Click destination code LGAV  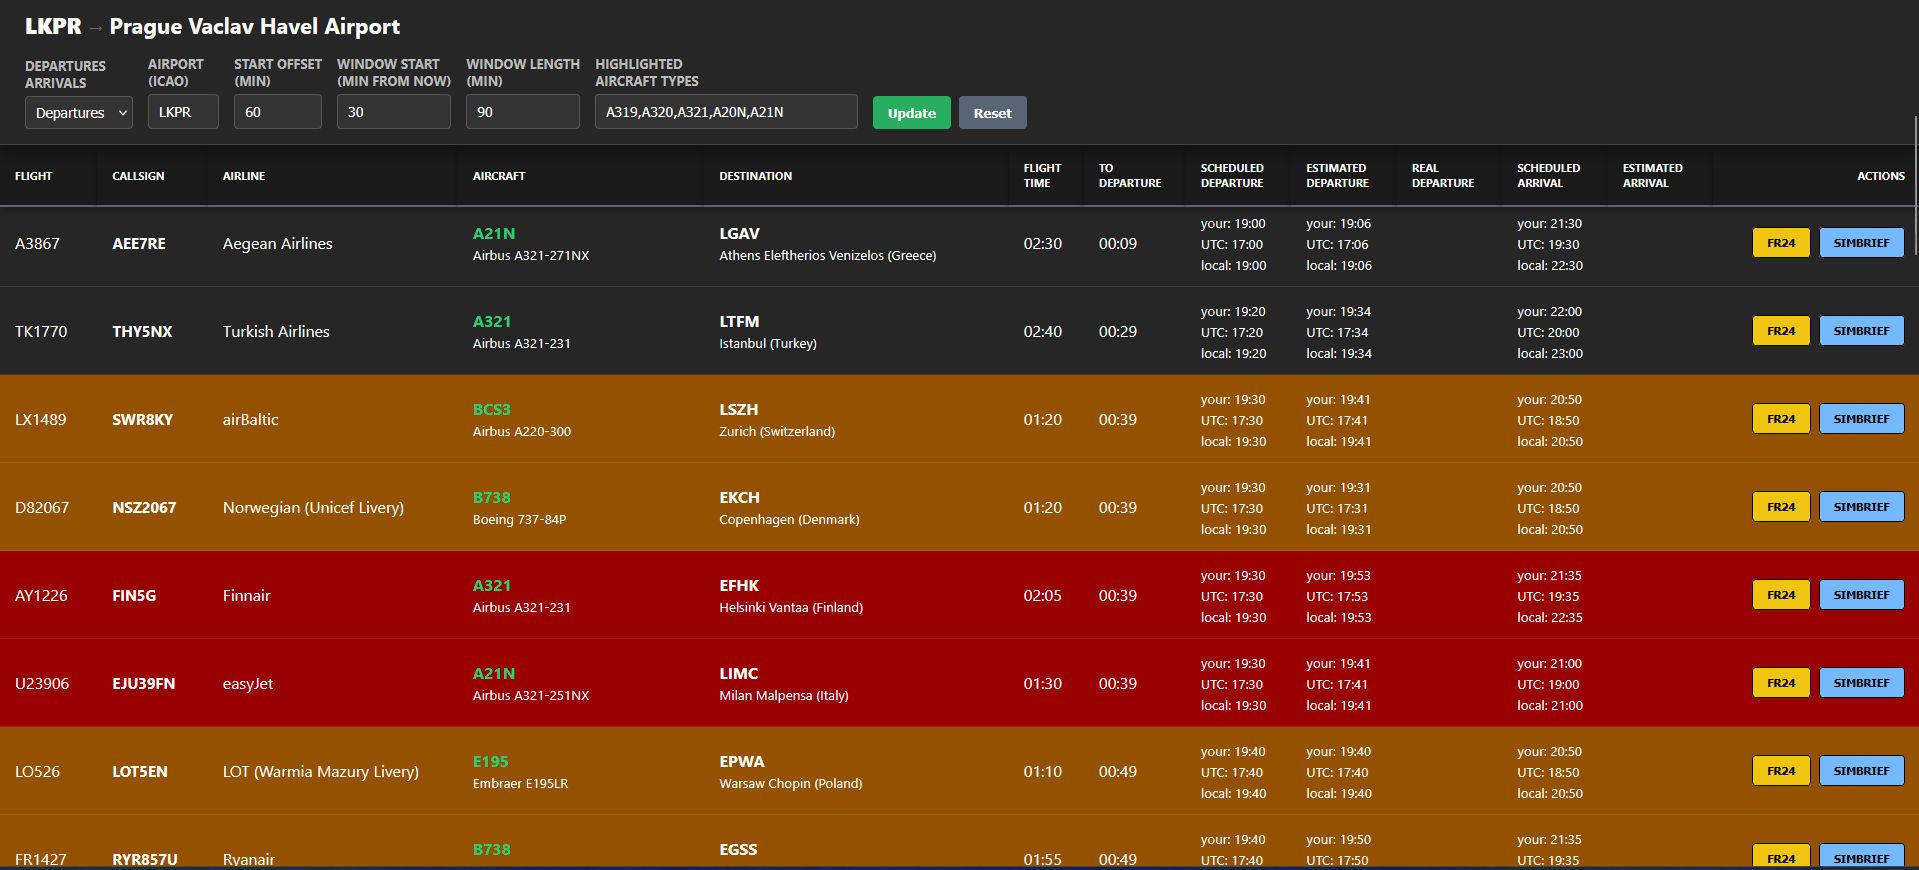coord(739,233)
